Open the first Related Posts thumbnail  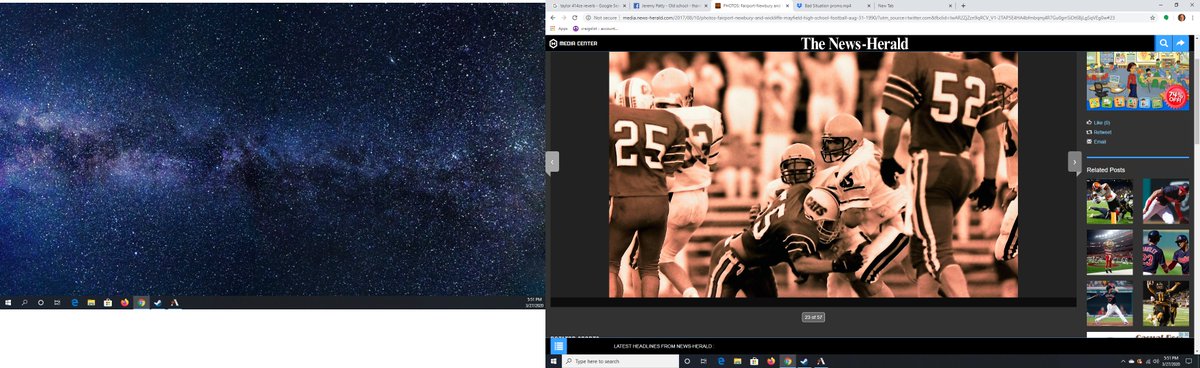point(1110,201)
